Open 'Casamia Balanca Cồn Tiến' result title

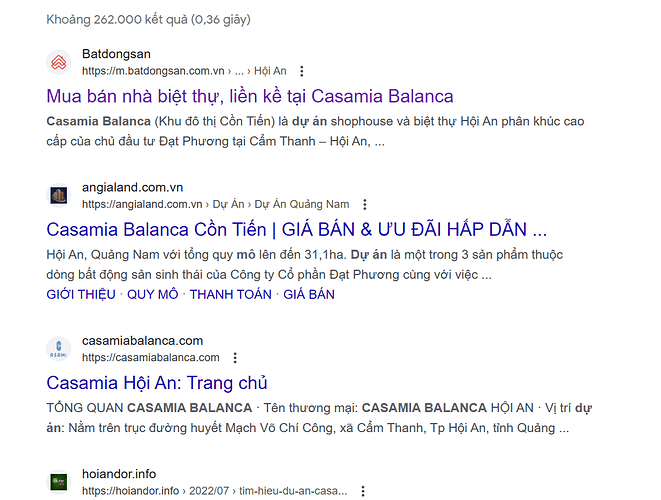pos(296,230)
